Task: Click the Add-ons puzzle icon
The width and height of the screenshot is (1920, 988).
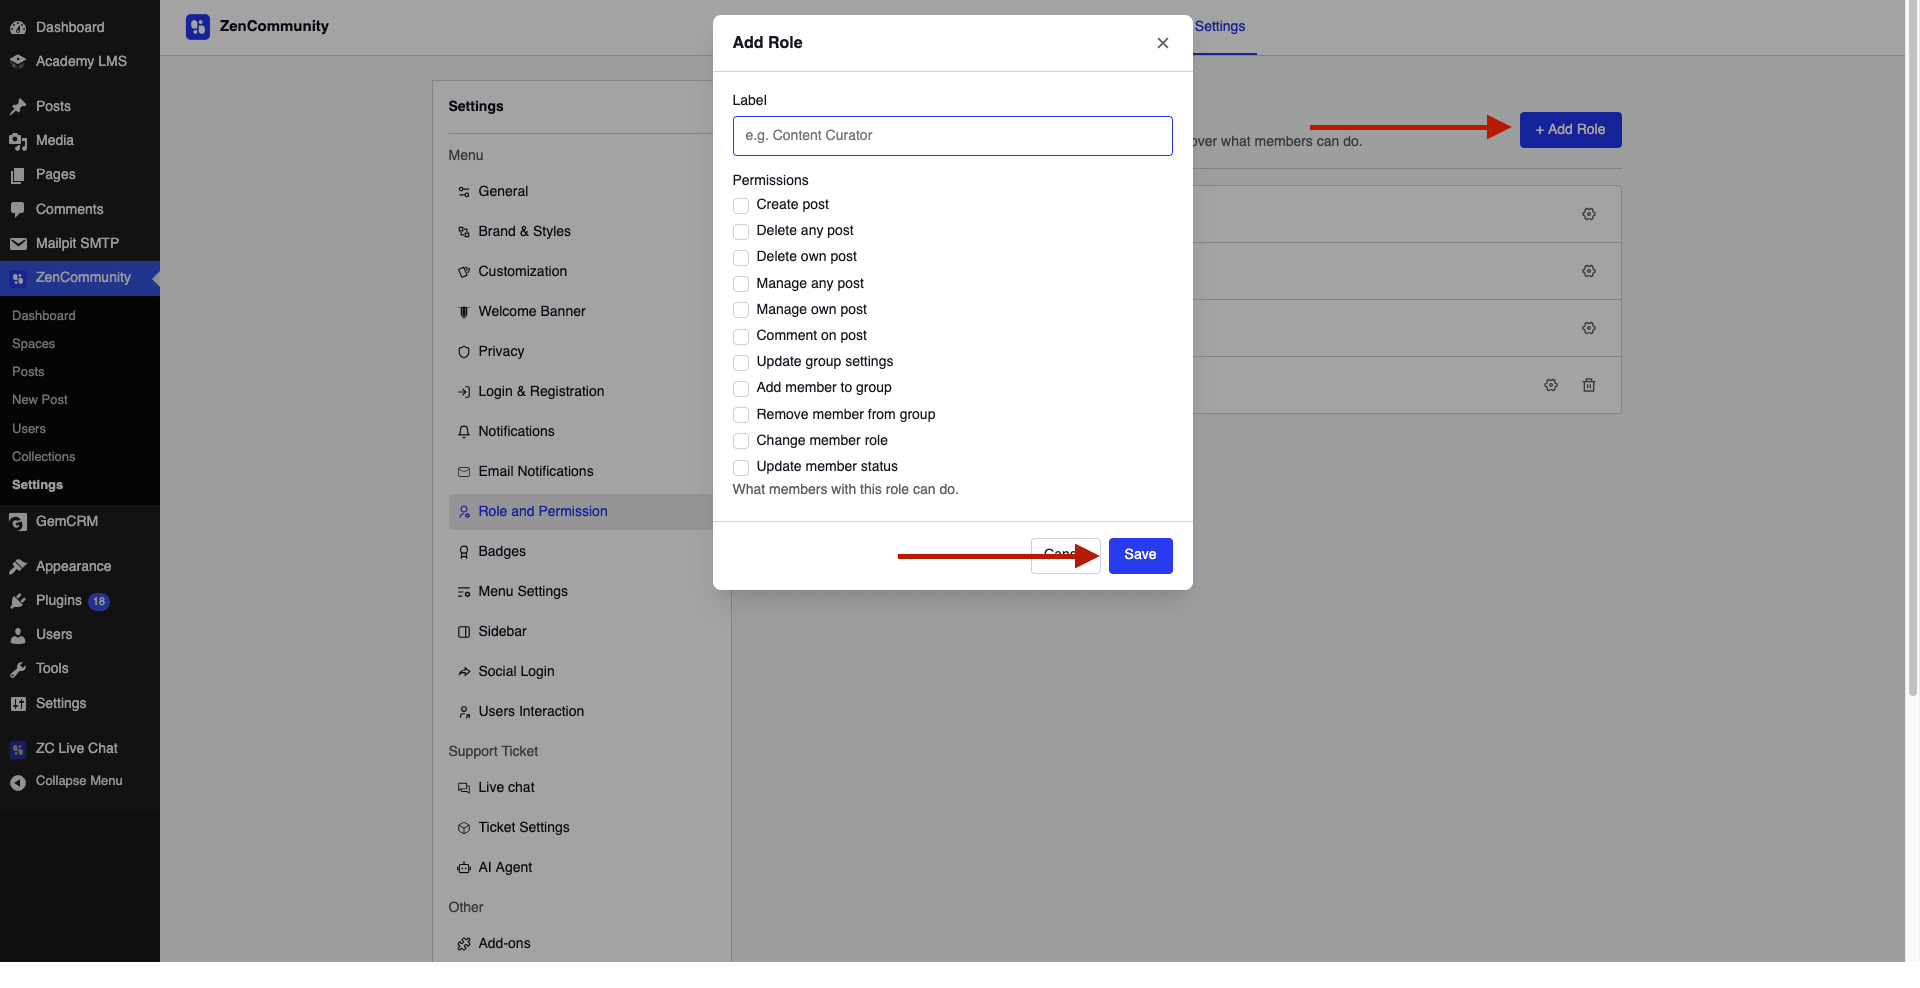Action: (464, 944)
